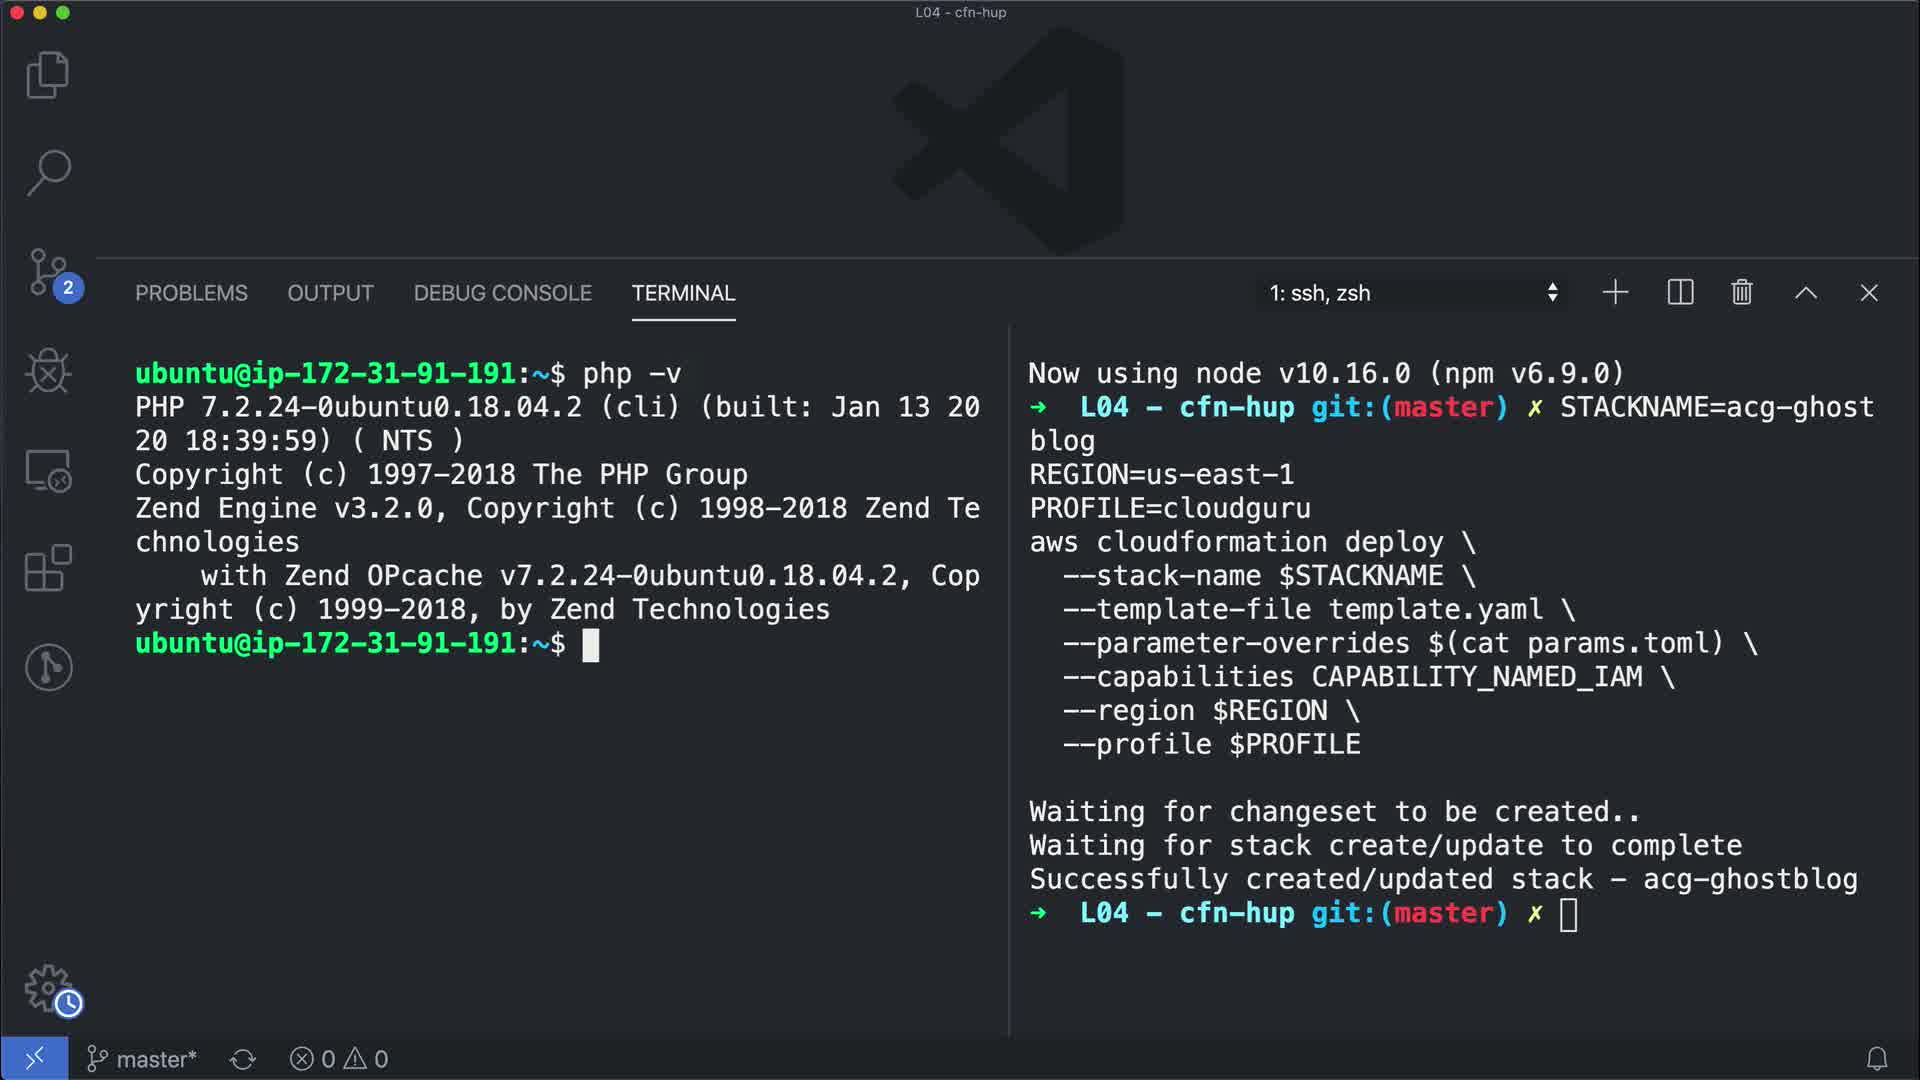This screenshot has height=1080, width=1920.
Task: Open the Run and Debug view
Action: point(47,371)
